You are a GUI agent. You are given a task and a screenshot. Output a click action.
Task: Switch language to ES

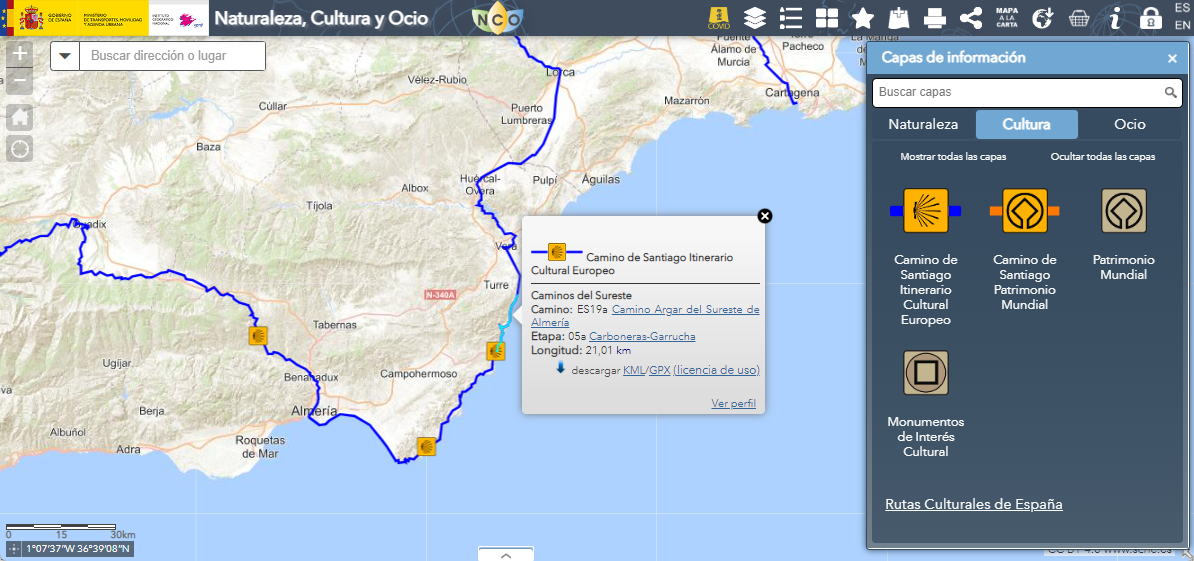1182,8
